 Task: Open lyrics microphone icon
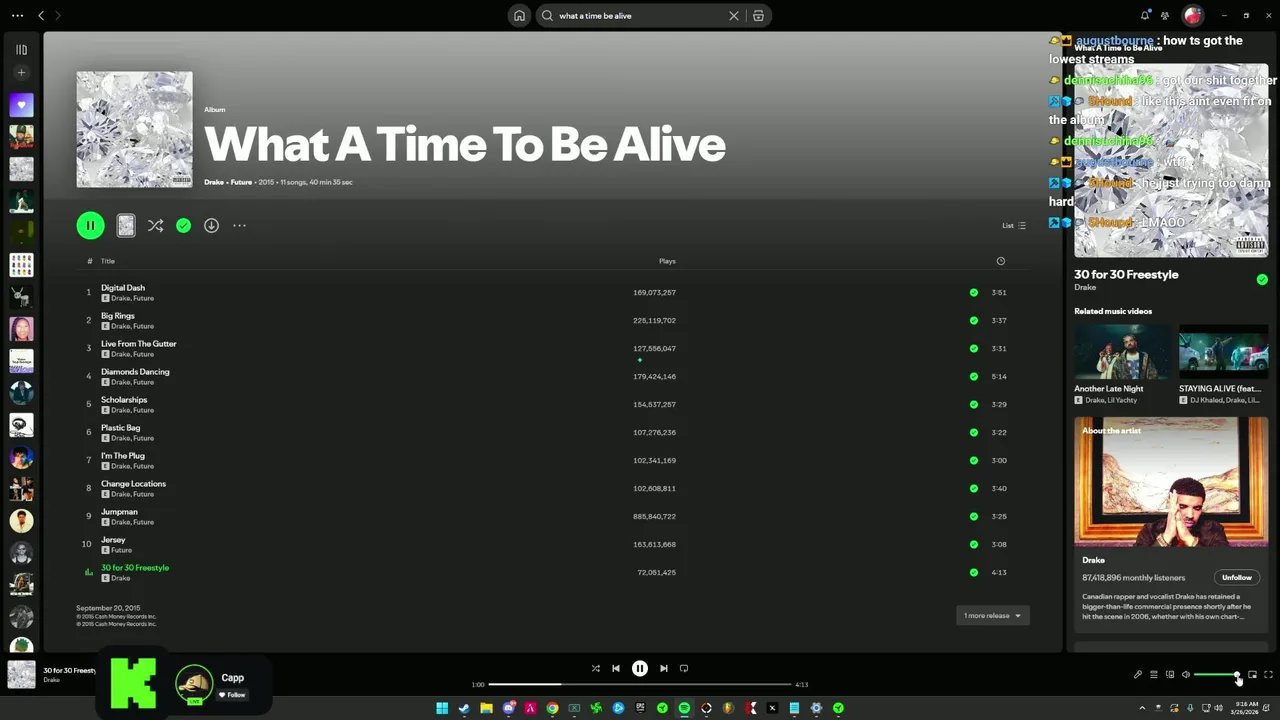tap(1138, 675)
